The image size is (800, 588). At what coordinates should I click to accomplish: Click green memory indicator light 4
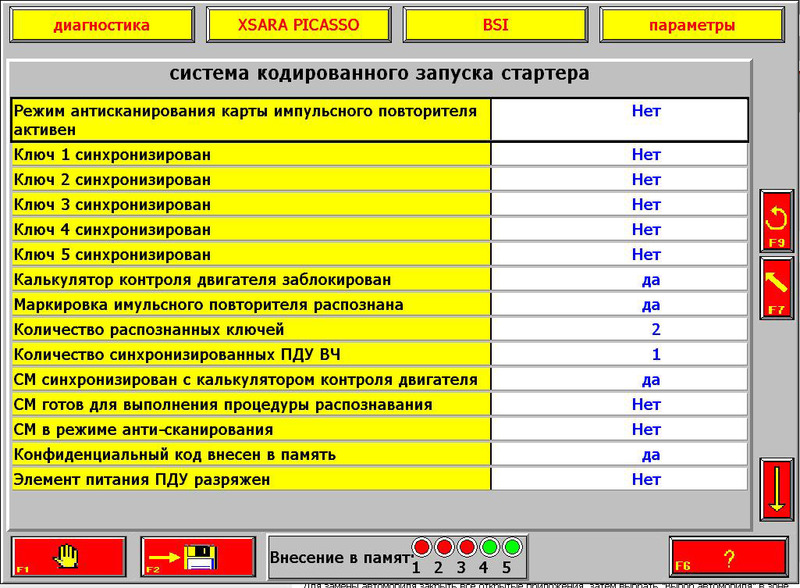coord(489,547)
